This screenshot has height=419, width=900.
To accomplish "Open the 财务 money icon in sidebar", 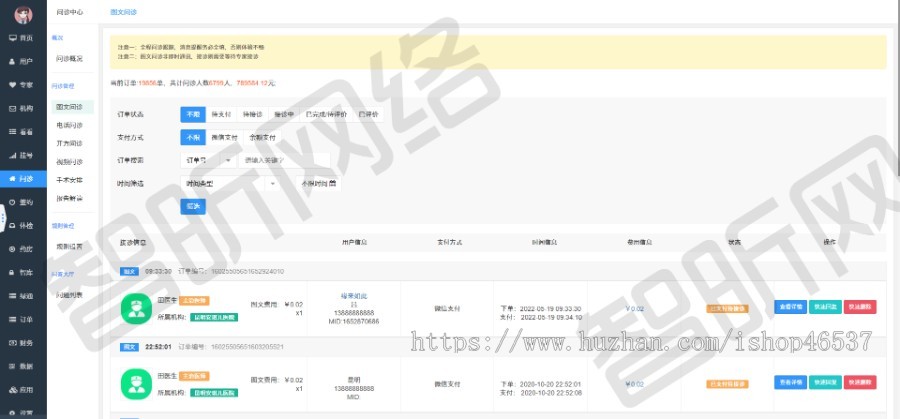I will (x=12, y=343).
